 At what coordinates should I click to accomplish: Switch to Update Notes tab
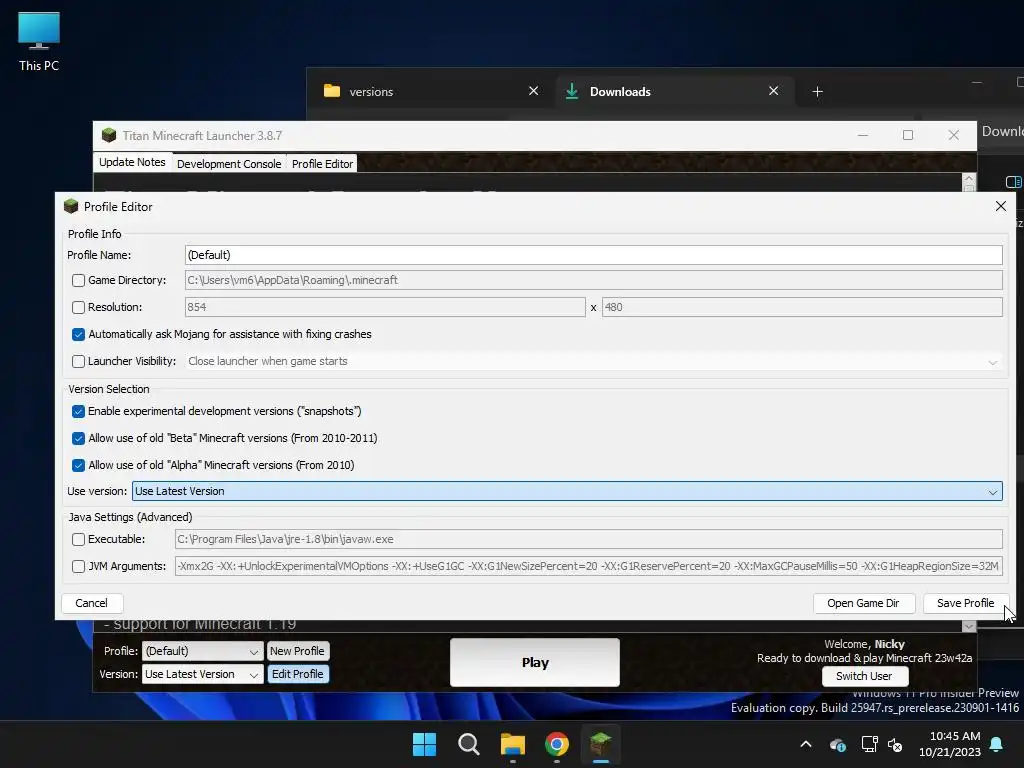[x=132, y=162]
